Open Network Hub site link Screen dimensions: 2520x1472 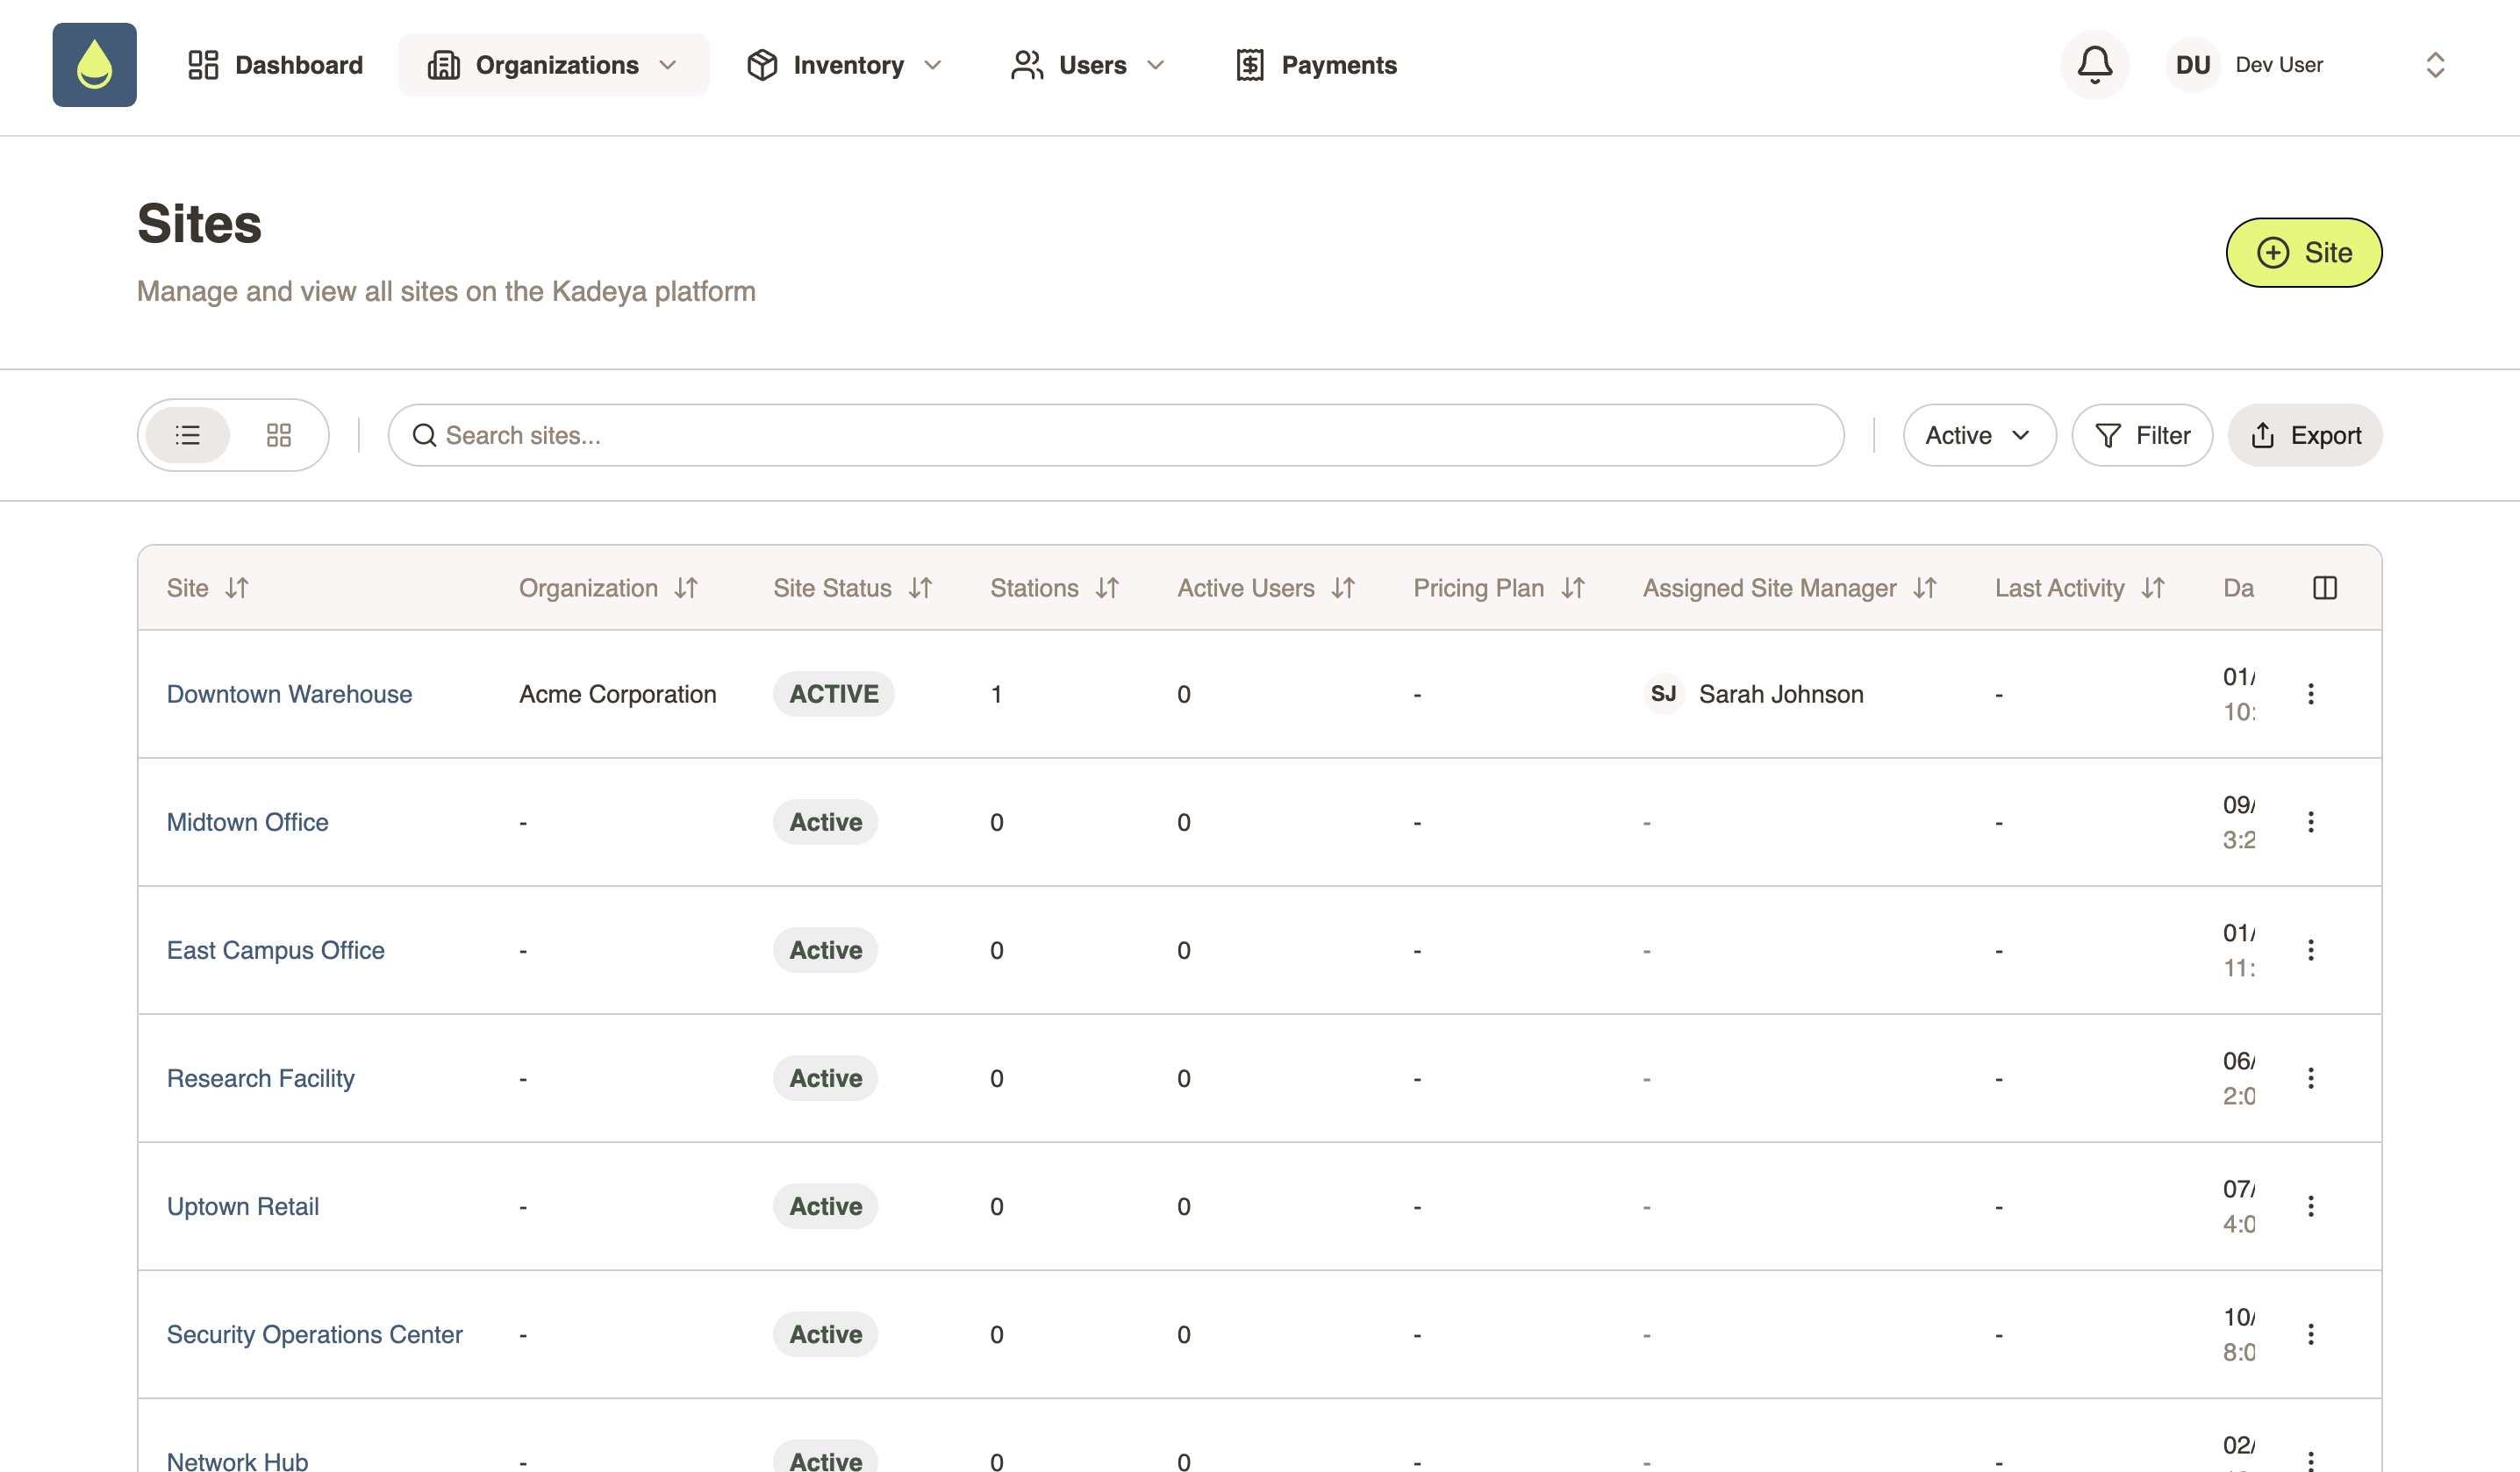(237, 1461)
